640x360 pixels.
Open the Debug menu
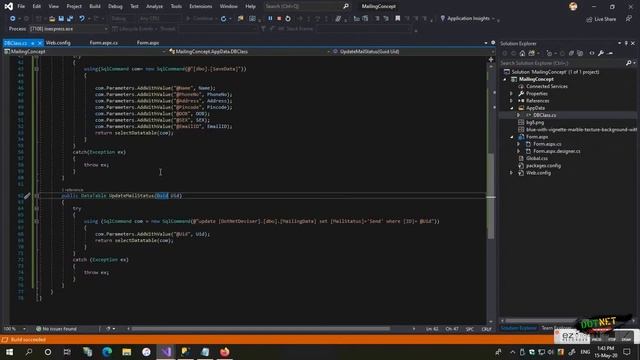coord(115,6)
